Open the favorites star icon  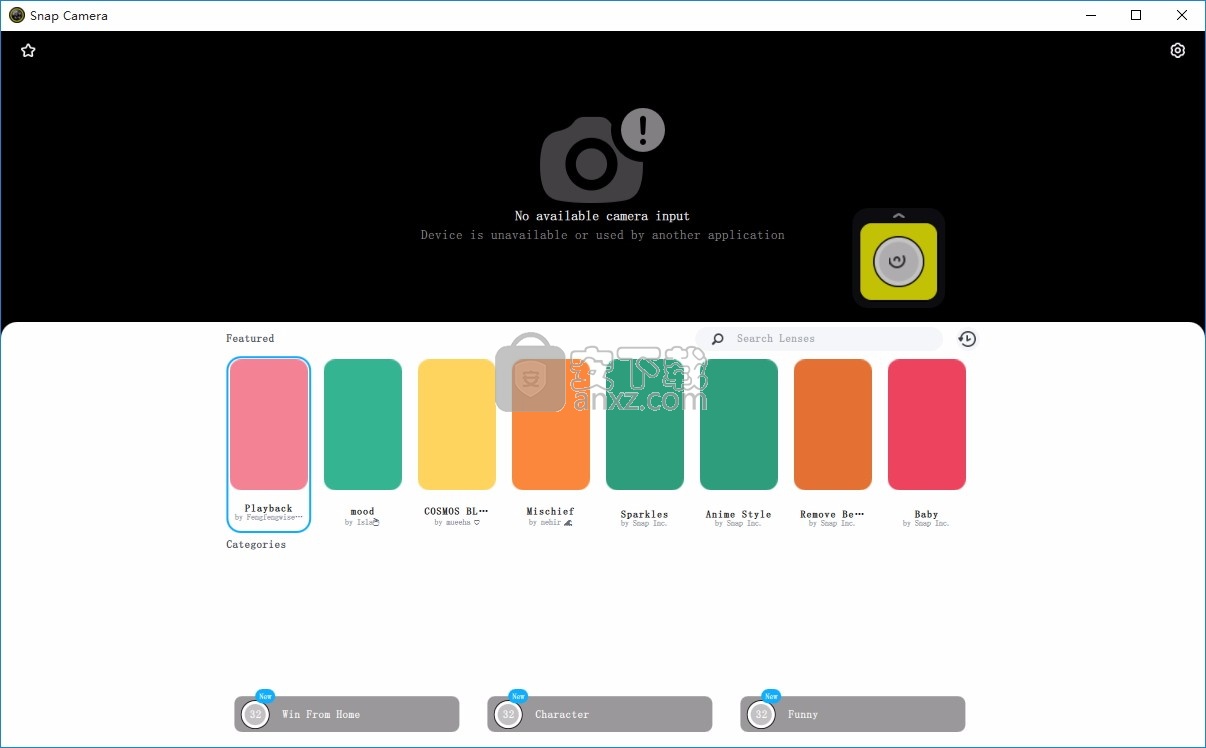[x=28, y=50]
